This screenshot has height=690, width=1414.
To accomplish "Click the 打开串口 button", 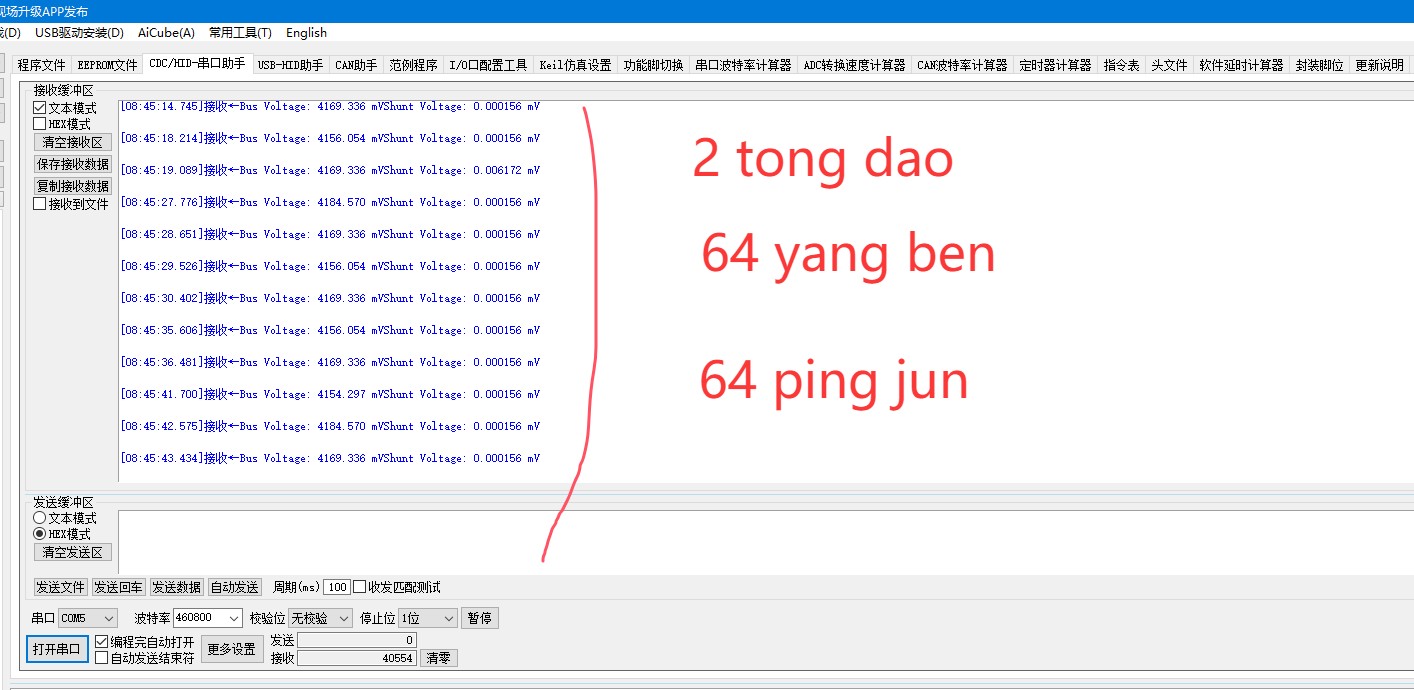I will pos(57,649).
